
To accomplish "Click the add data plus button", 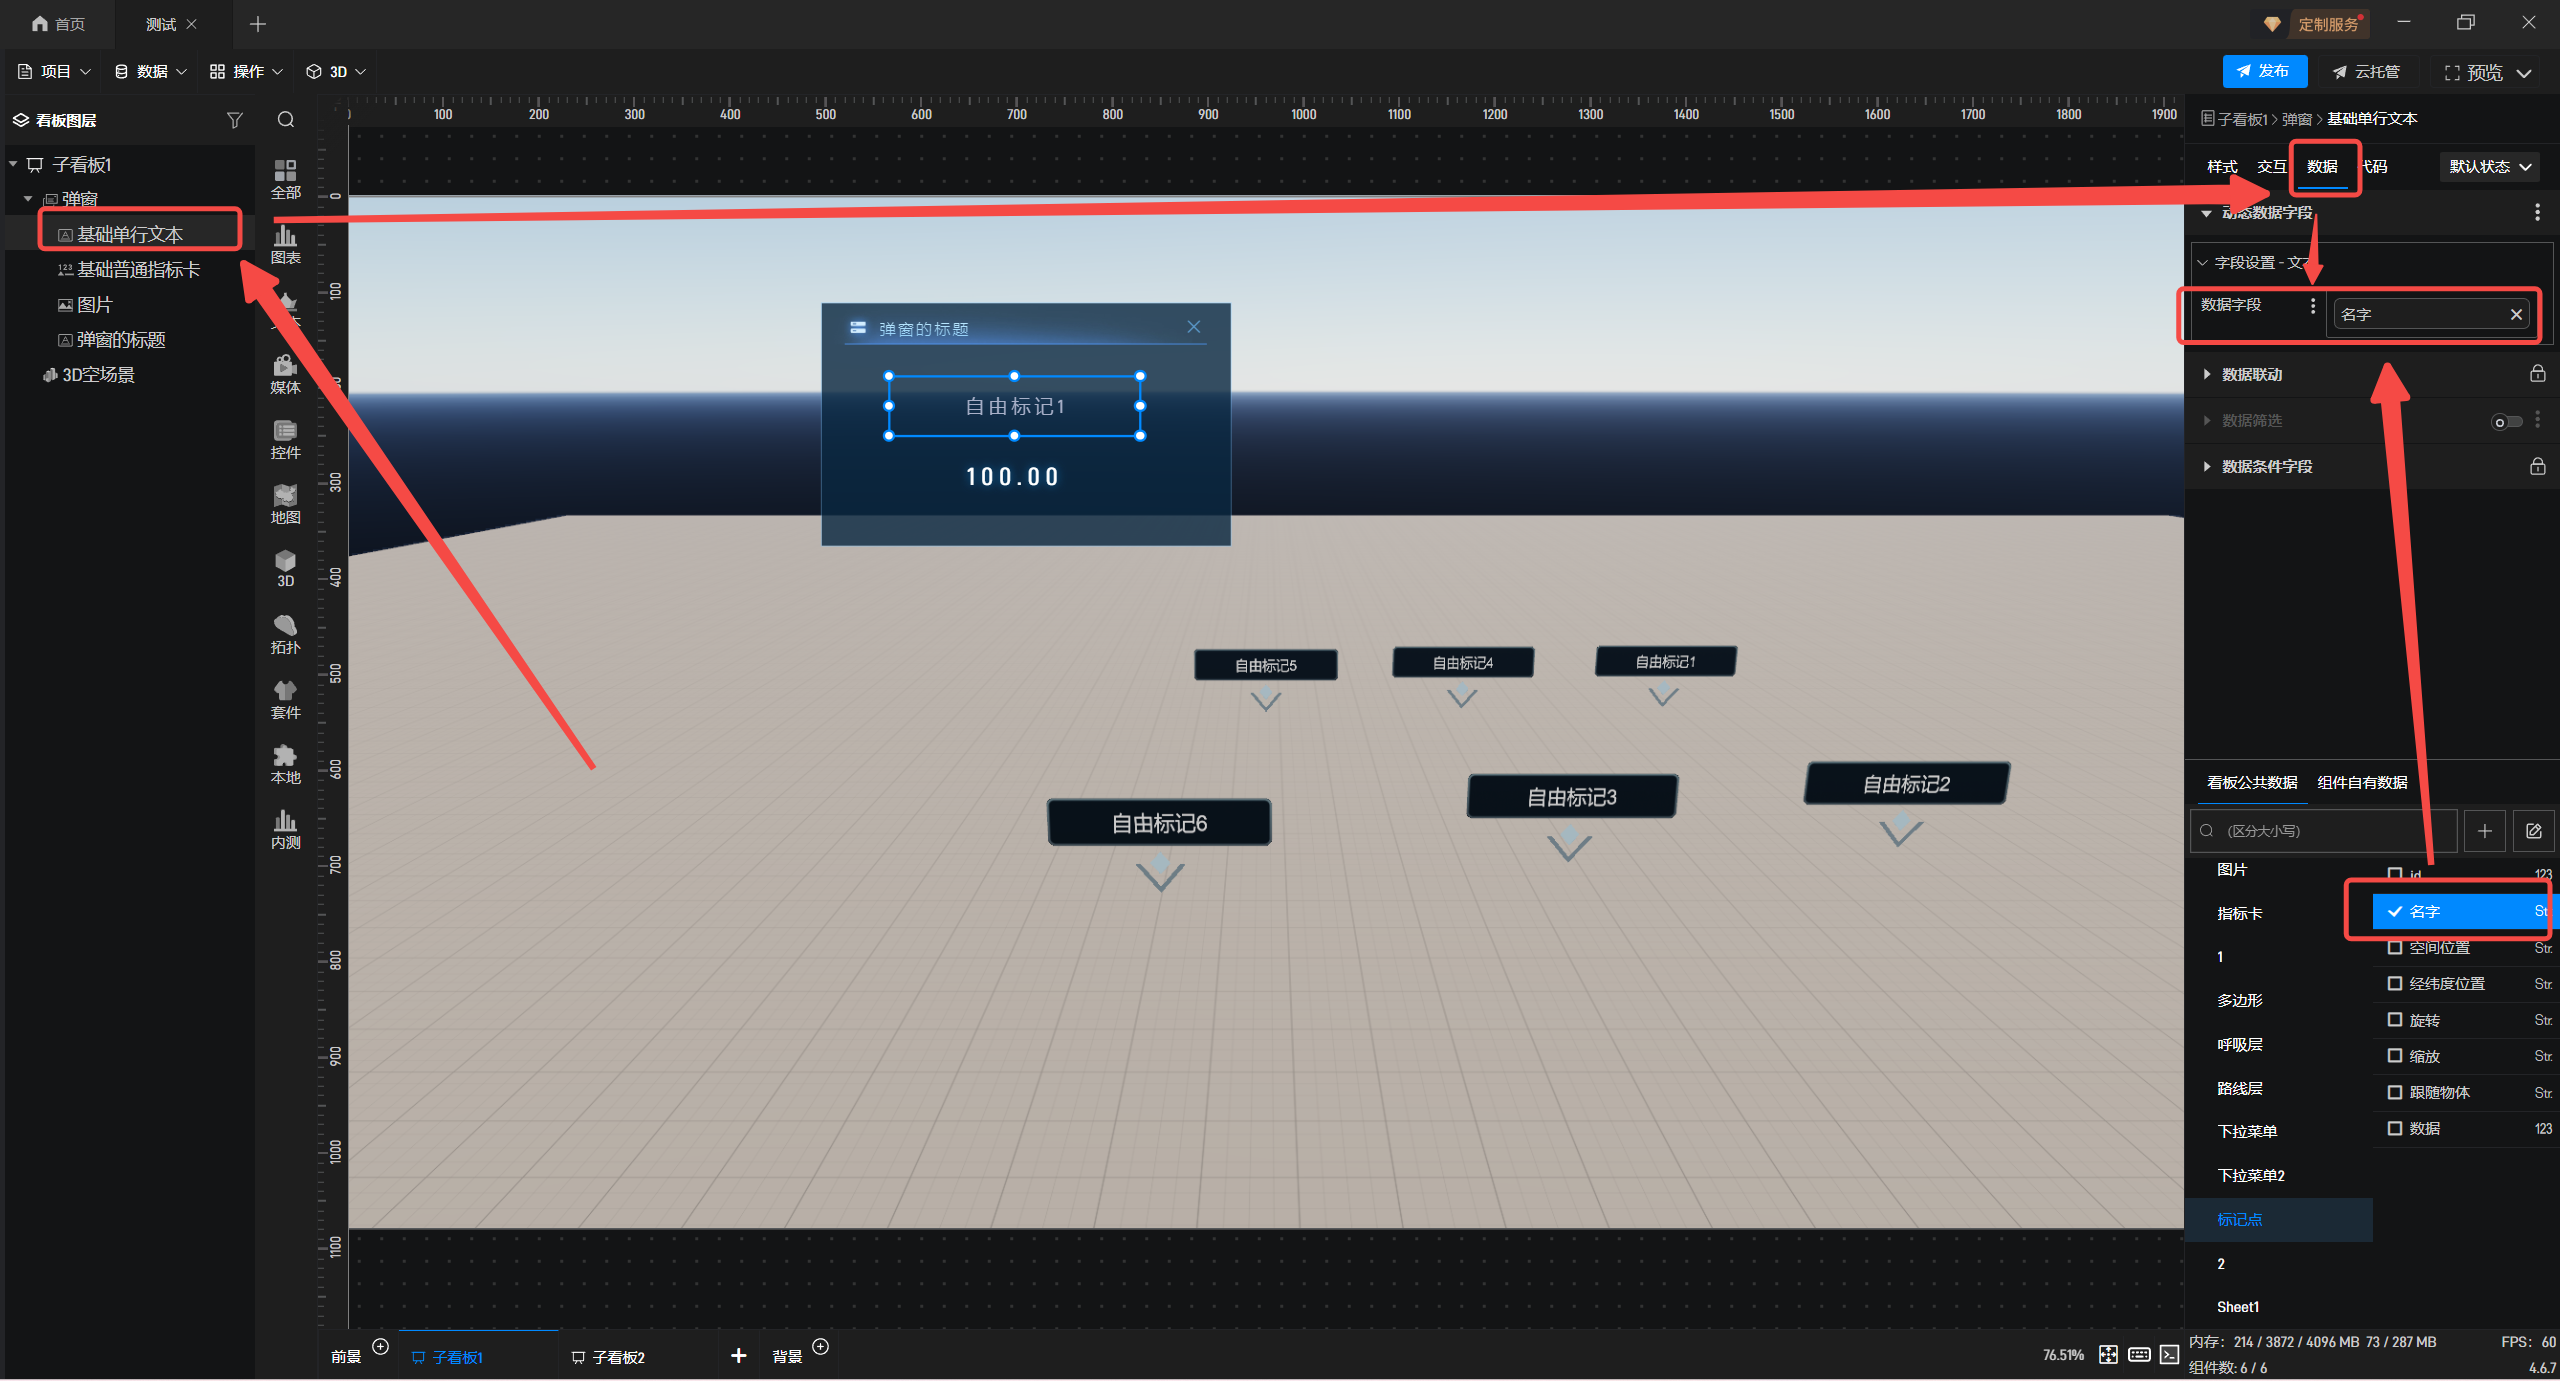I will point(2484,831).
